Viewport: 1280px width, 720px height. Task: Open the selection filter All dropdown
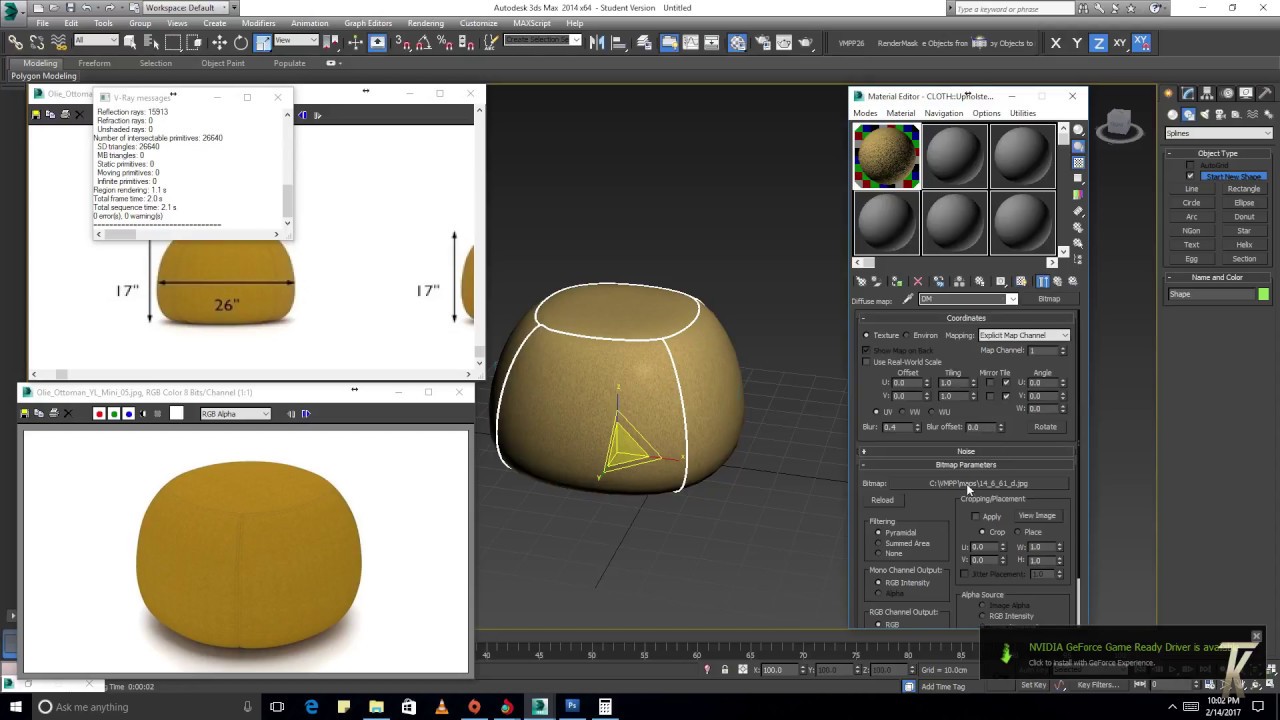(96, 40)
